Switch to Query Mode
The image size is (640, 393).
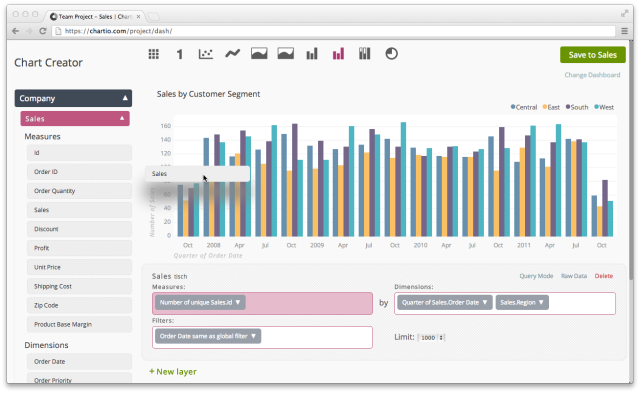536,276
